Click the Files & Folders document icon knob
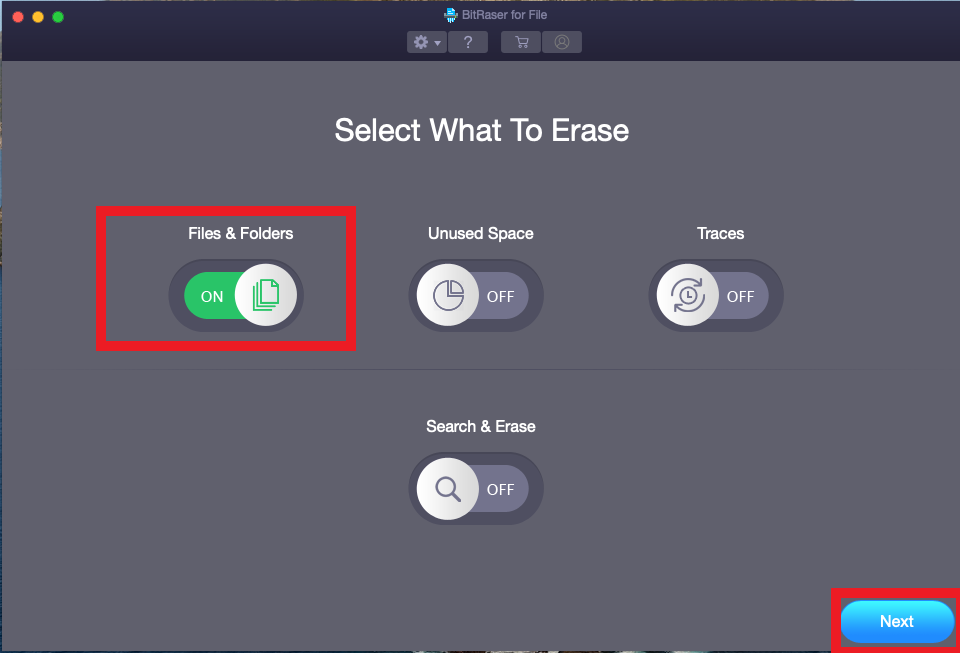The height and width of the screenshot is (653, 960). pos(266,295)
